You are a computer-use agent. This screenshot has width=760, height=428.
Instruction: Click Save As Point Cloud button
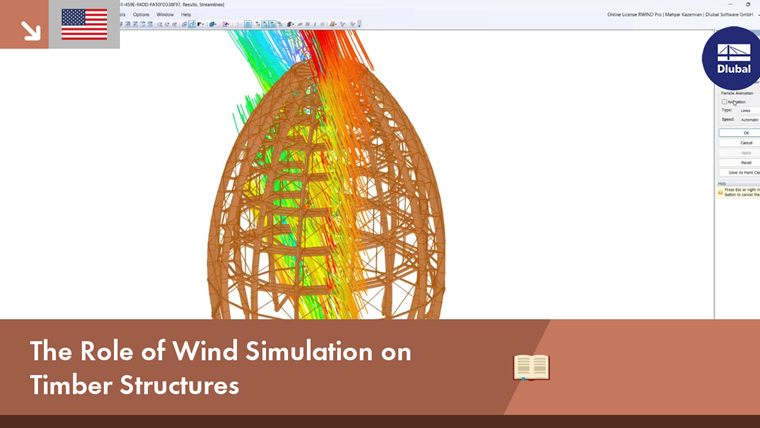tap(739, 173)
